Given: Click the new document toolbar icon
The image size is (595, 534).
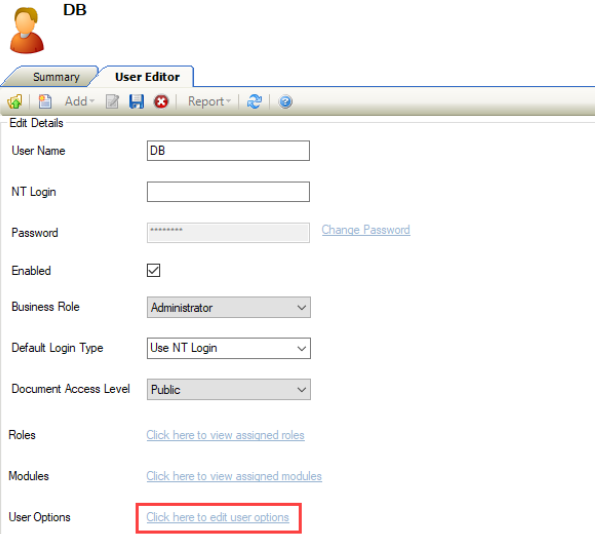Looking at the screenshot, I should tap(45, 102).
